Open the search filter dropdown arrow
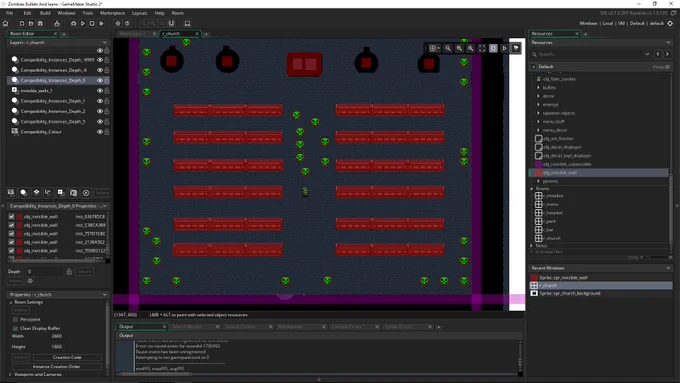 [647, 54]
